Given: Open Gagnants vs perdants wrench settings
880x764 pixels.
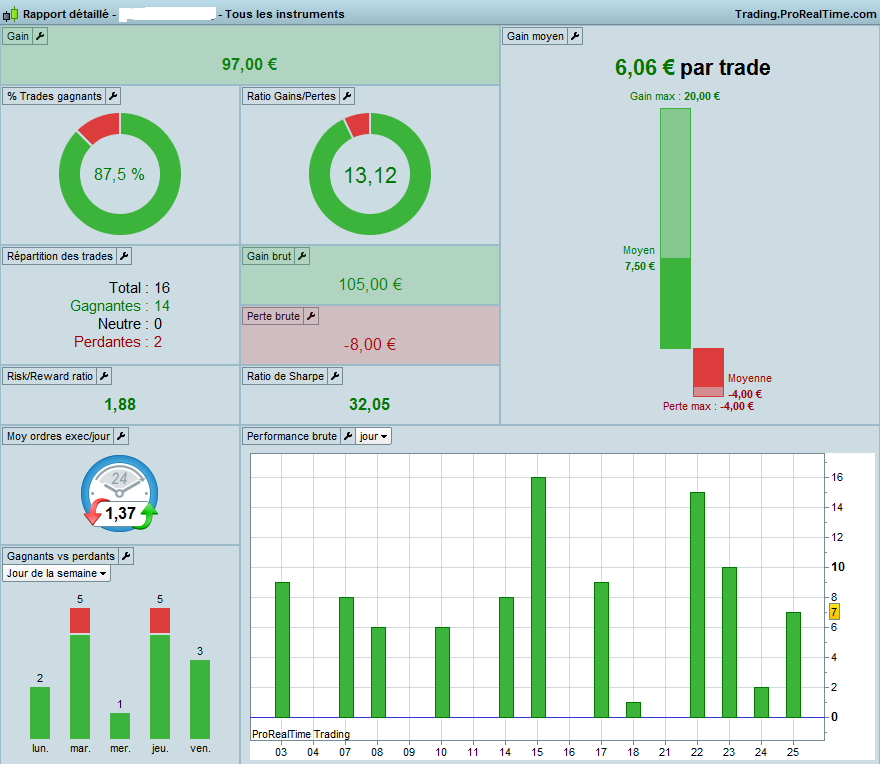Looking at the screenshot, I should point(126,556).
